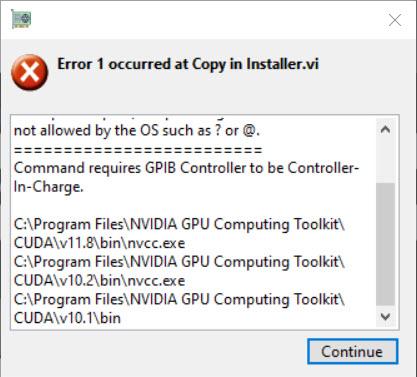The width and height of the screenshot is (417, 377).
Task: Click the Program Files line preceding CUDA\v10.2
Action: [179, 262]
